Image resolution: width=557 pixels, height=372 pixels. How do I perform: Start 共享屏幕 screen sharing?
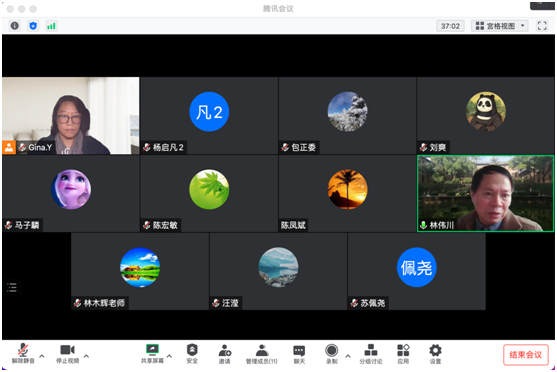pos(152,353)
